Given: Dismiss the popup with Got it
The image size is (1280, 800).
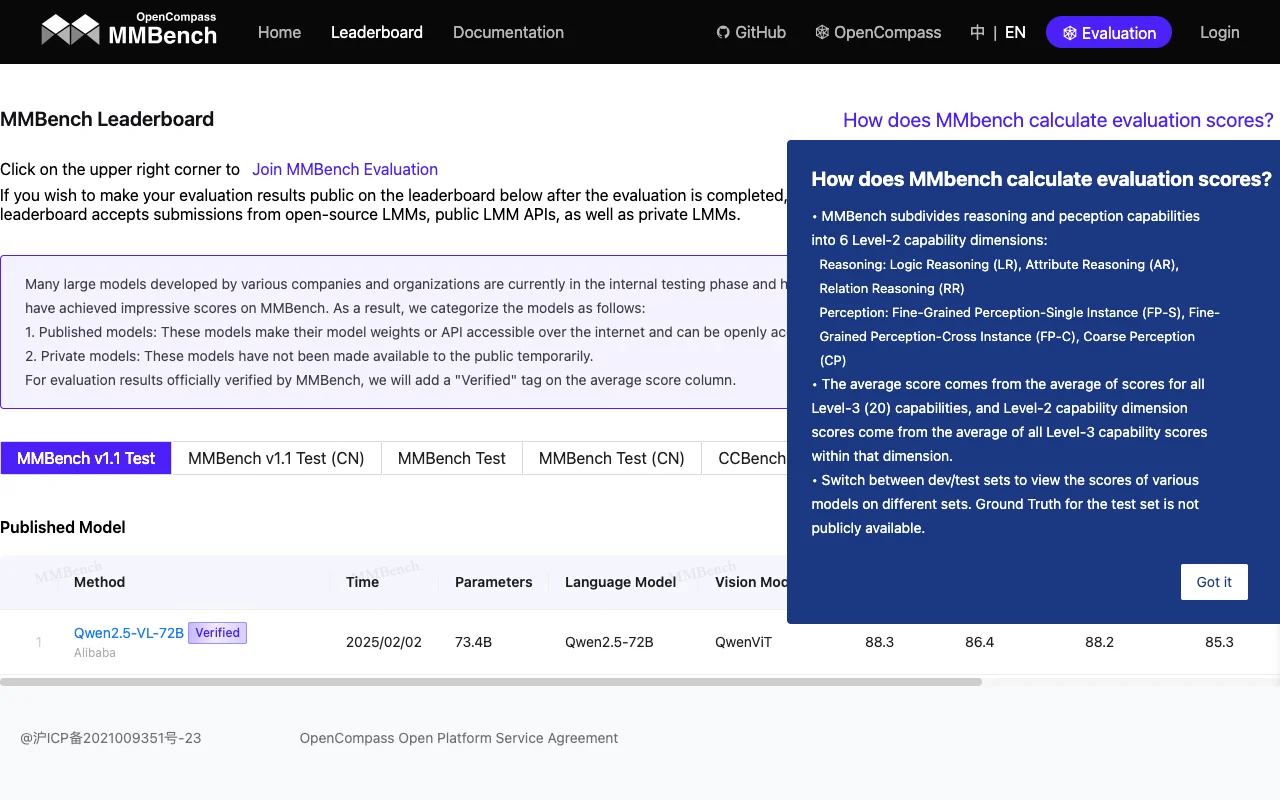Looking at the screenshot, I should point(1214,582).
